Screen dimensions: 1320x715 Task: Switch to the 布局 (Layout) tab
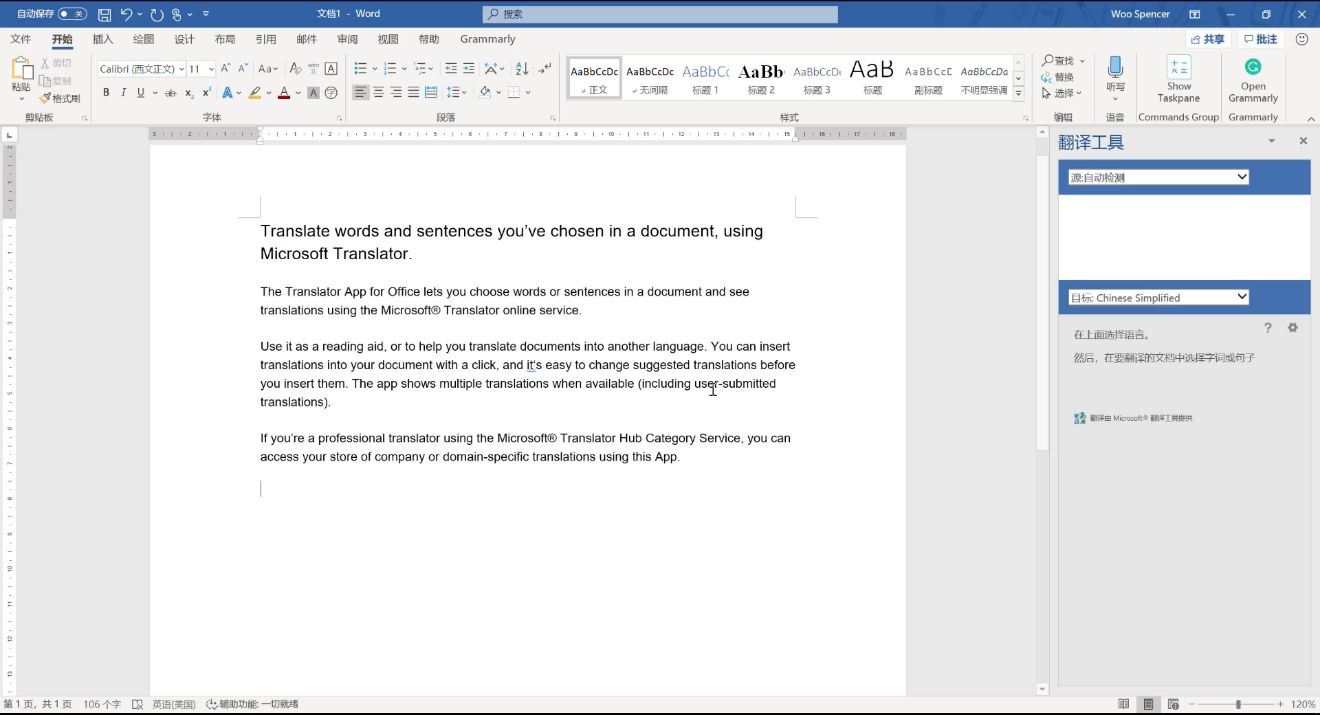pos(225,39)
